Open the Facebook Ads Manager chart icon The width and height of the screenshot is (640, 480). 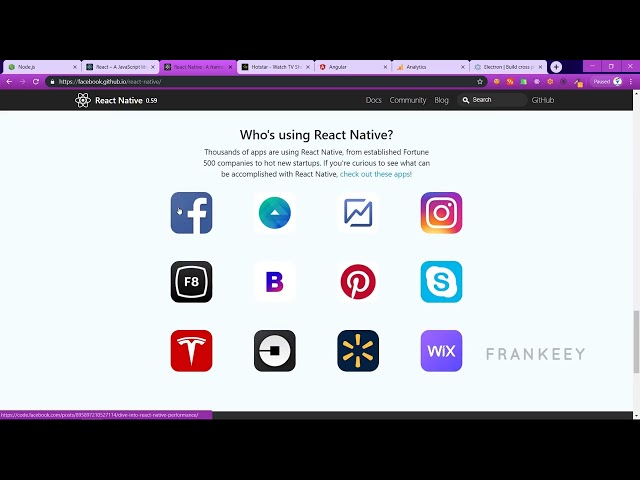(x=358, y=213)
